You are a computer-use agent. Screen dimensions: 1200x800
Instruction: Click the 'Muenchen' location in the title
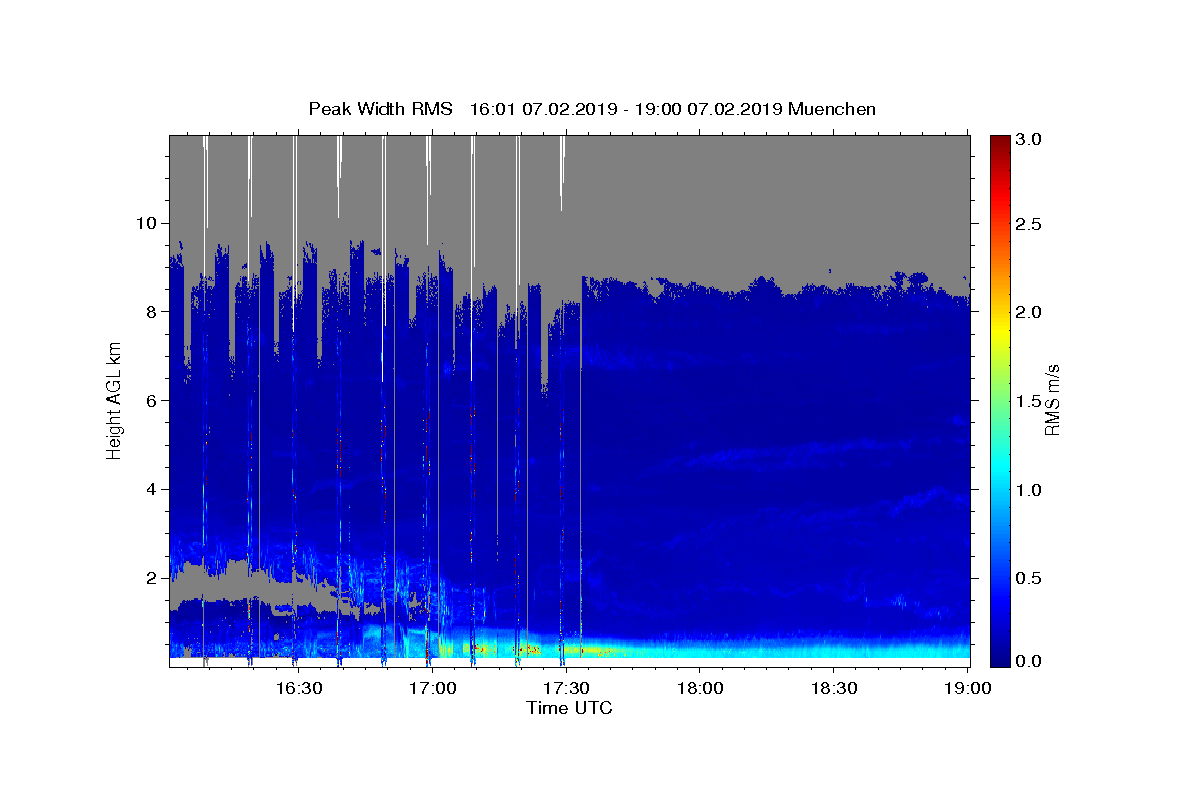(x=832, y=109)
